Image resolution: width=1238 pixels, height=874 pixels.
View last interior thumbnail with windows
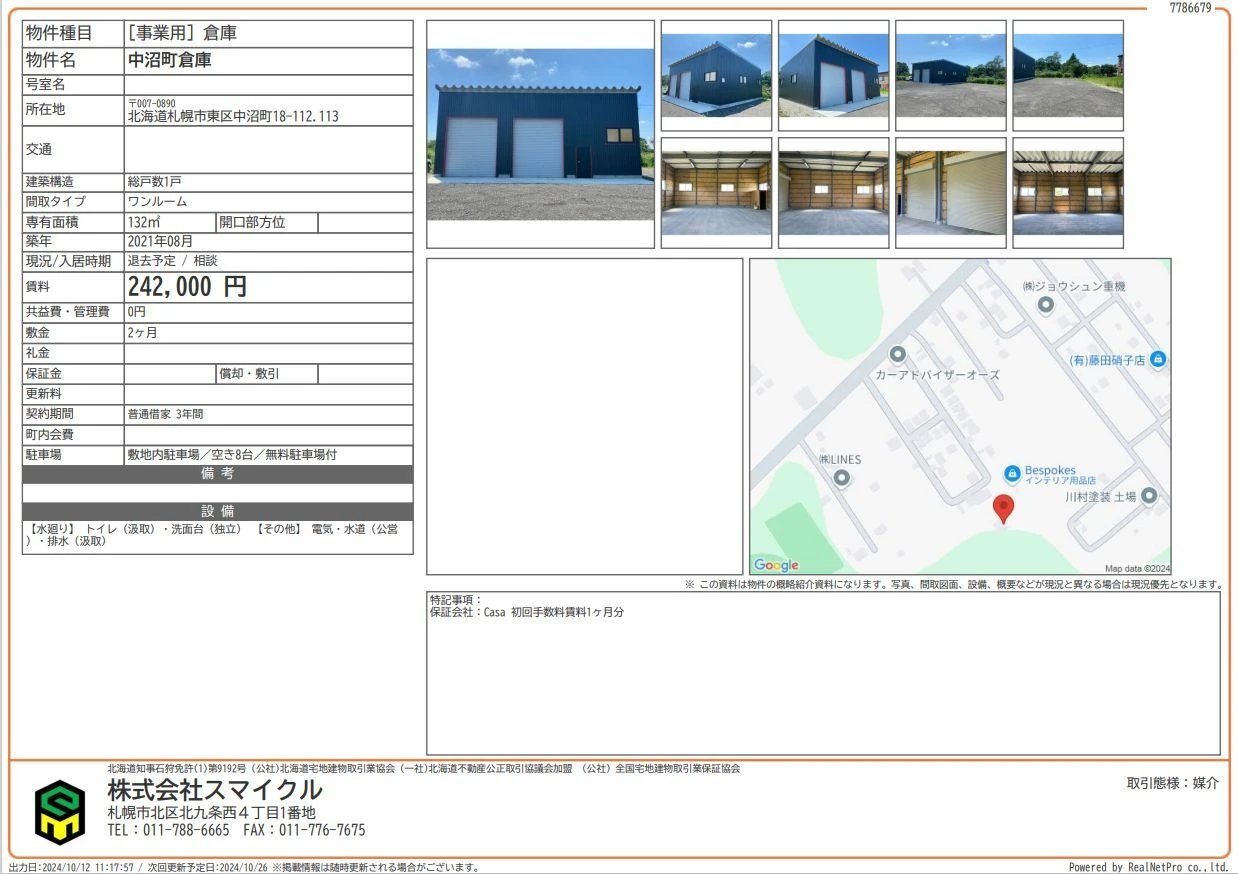click(1068, 193)
